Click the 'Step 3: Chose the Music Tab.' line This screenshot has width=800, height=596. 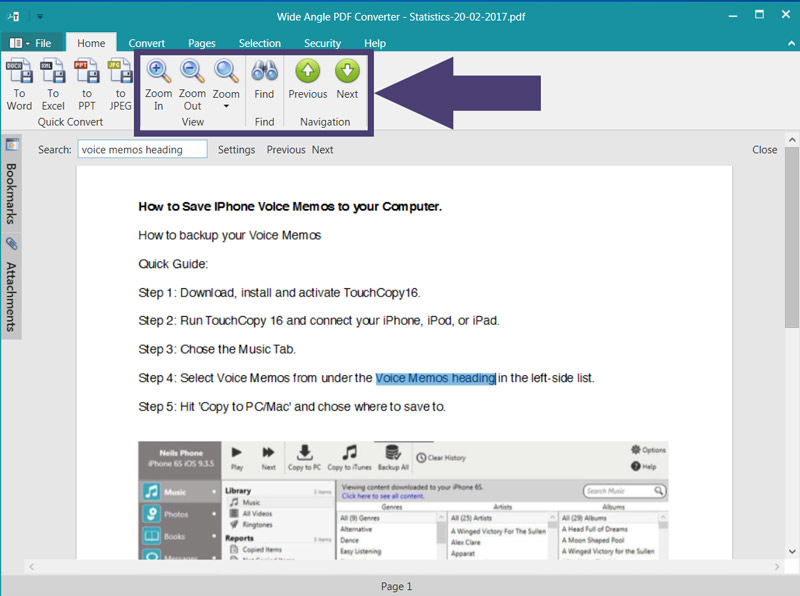[x=217, y=349]
